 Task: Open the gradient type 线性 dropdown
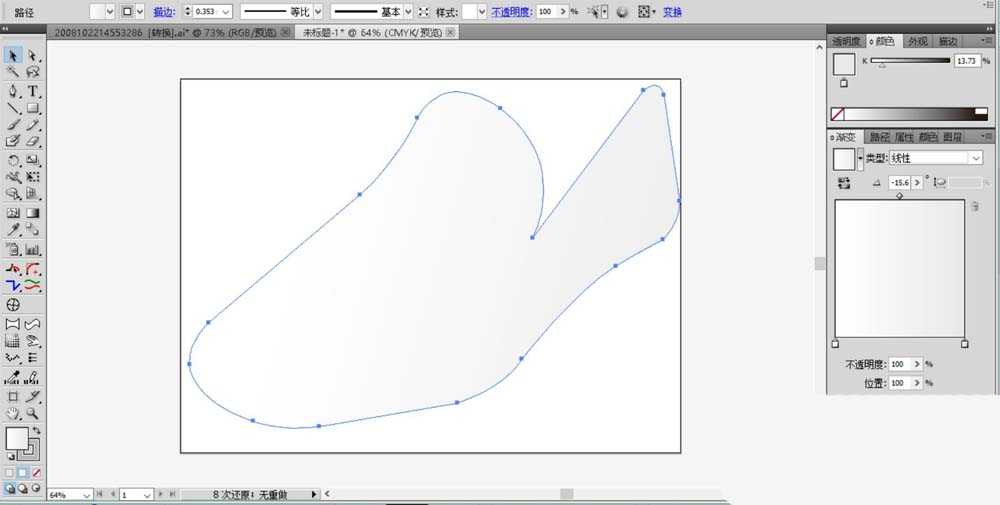click(x=936, y=157)
